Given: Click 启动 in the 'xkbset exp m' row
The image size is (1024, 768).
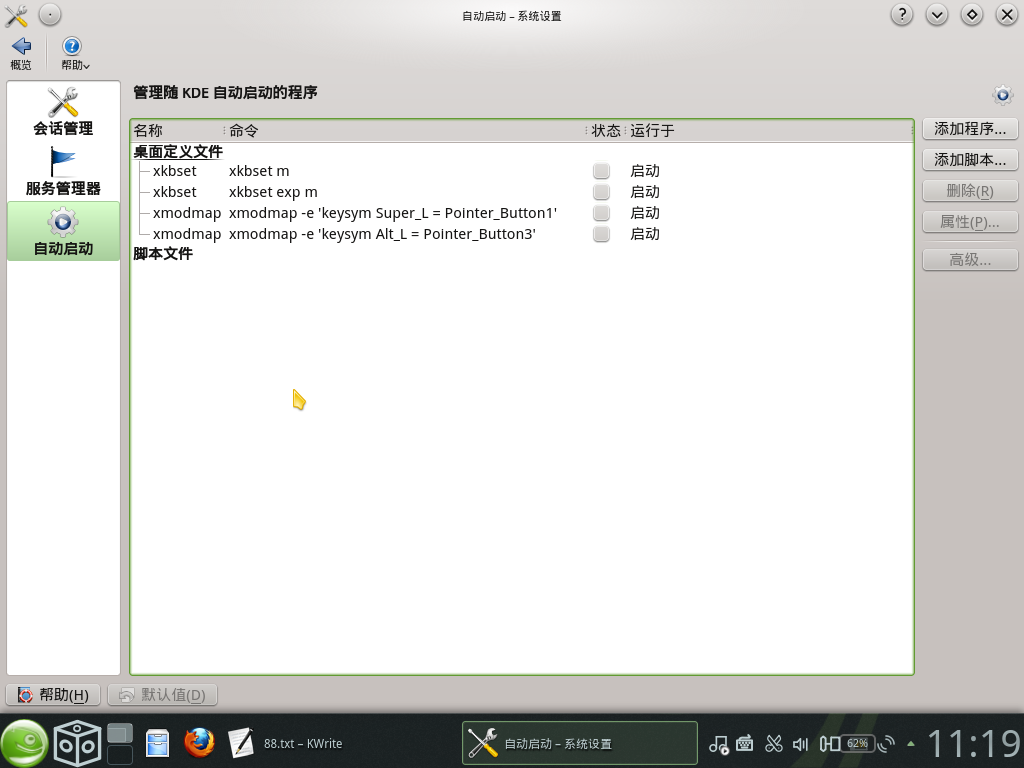Looking at the screenshot, I should (x=645, y=192).
